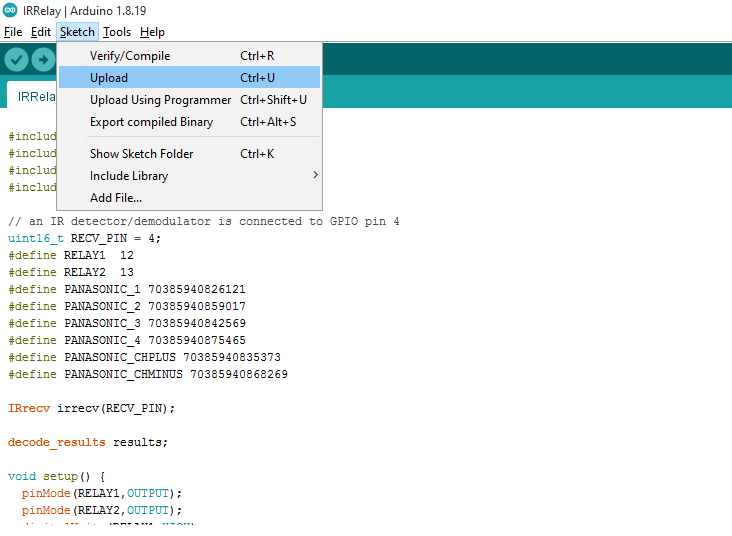Screen dimensions: 732x536
Task: Choose Add File... from the menu
Action: click(116, 198)
